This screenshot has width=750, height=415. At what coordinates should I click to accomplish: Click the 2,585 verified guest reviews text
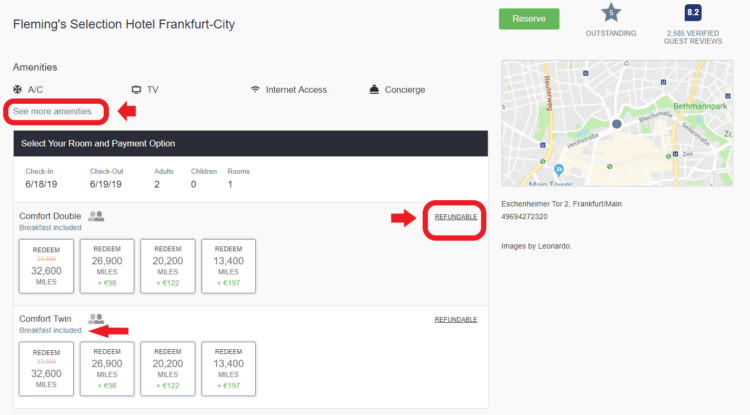[x=693, y=37]
